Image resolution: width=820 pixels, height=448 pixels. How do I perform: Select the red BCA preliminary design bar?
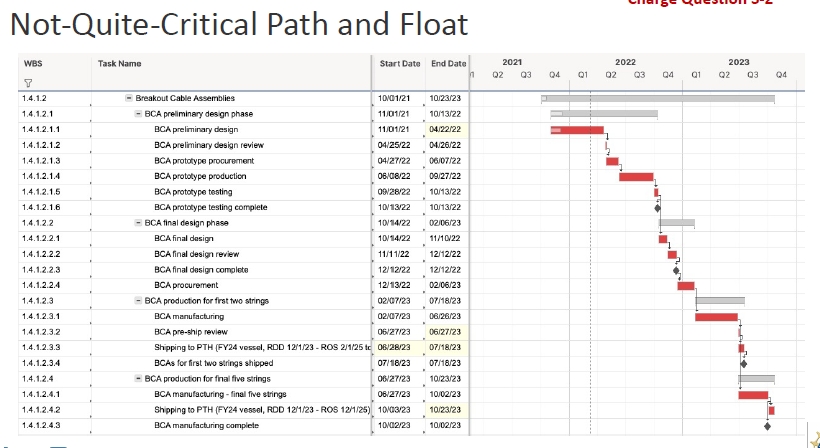point(577,130)
